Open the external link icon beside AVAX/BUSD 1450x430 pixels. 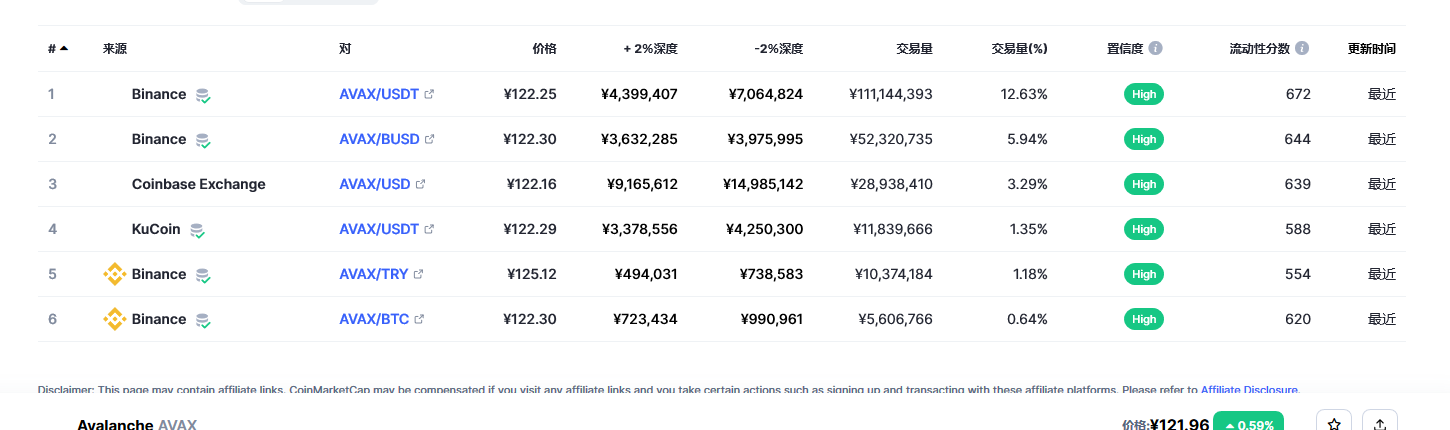coord(430,139)
